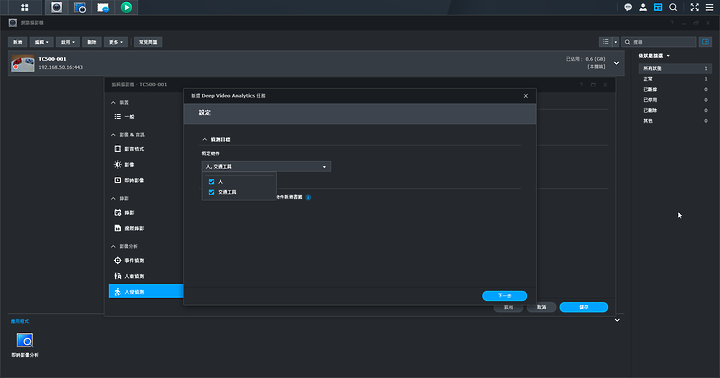Click the 下一步 next button
The image size is (720, 378).
(504, 296)
